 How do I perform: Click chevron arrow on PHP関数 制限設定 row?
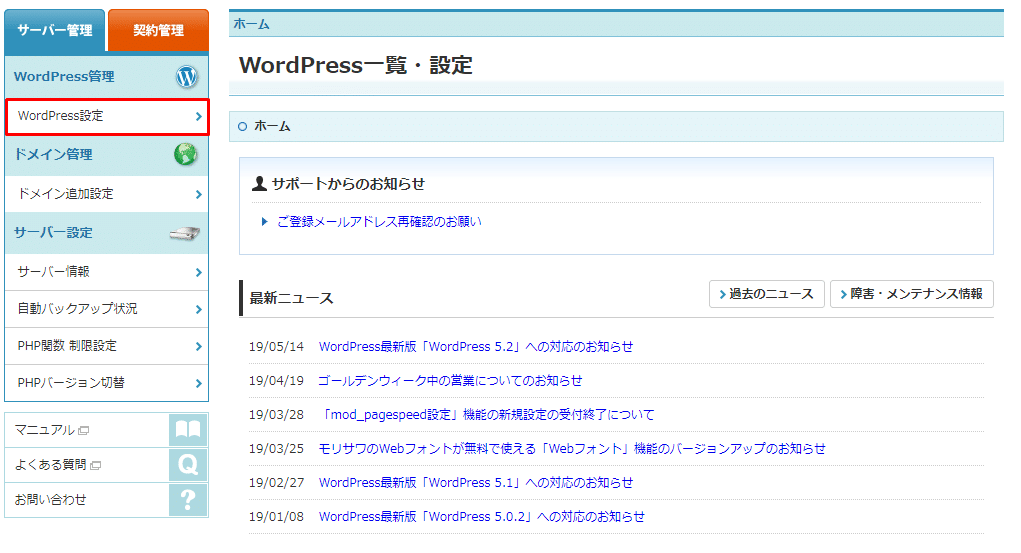click(x=199, y=347)
